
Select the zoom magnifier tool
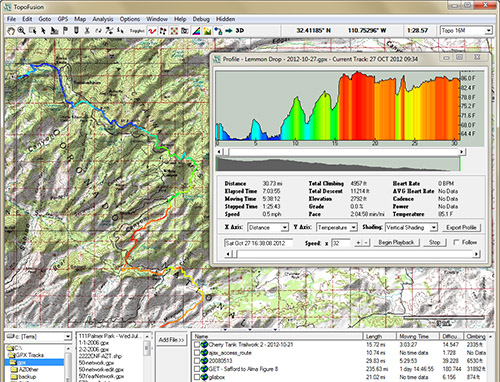coord(21,31)
